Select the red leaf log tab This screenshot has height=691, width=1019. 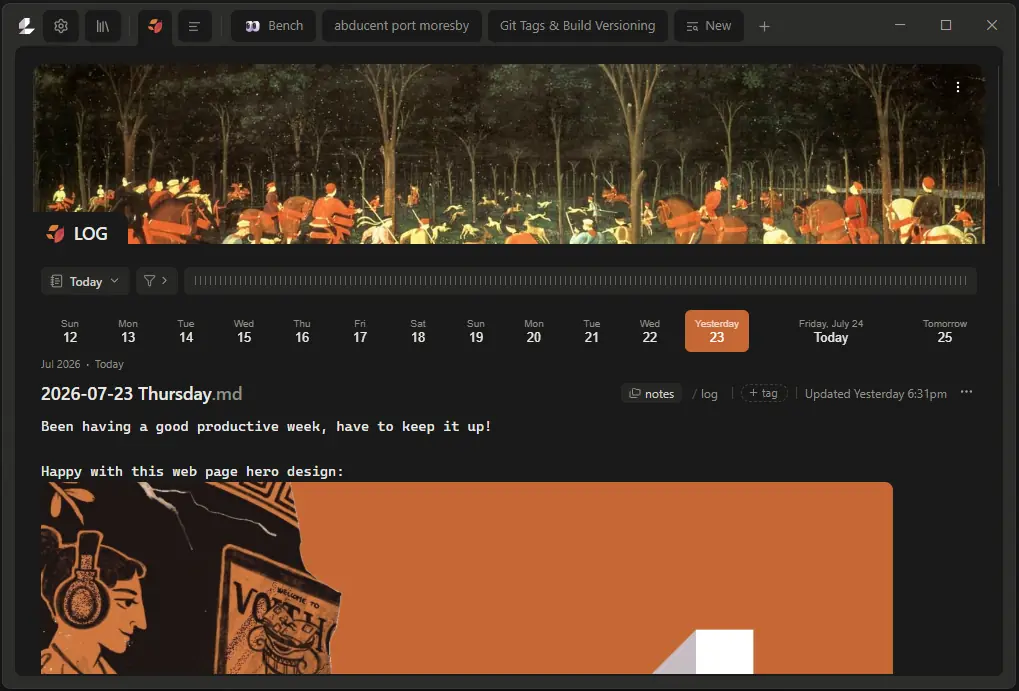point(155,26)
